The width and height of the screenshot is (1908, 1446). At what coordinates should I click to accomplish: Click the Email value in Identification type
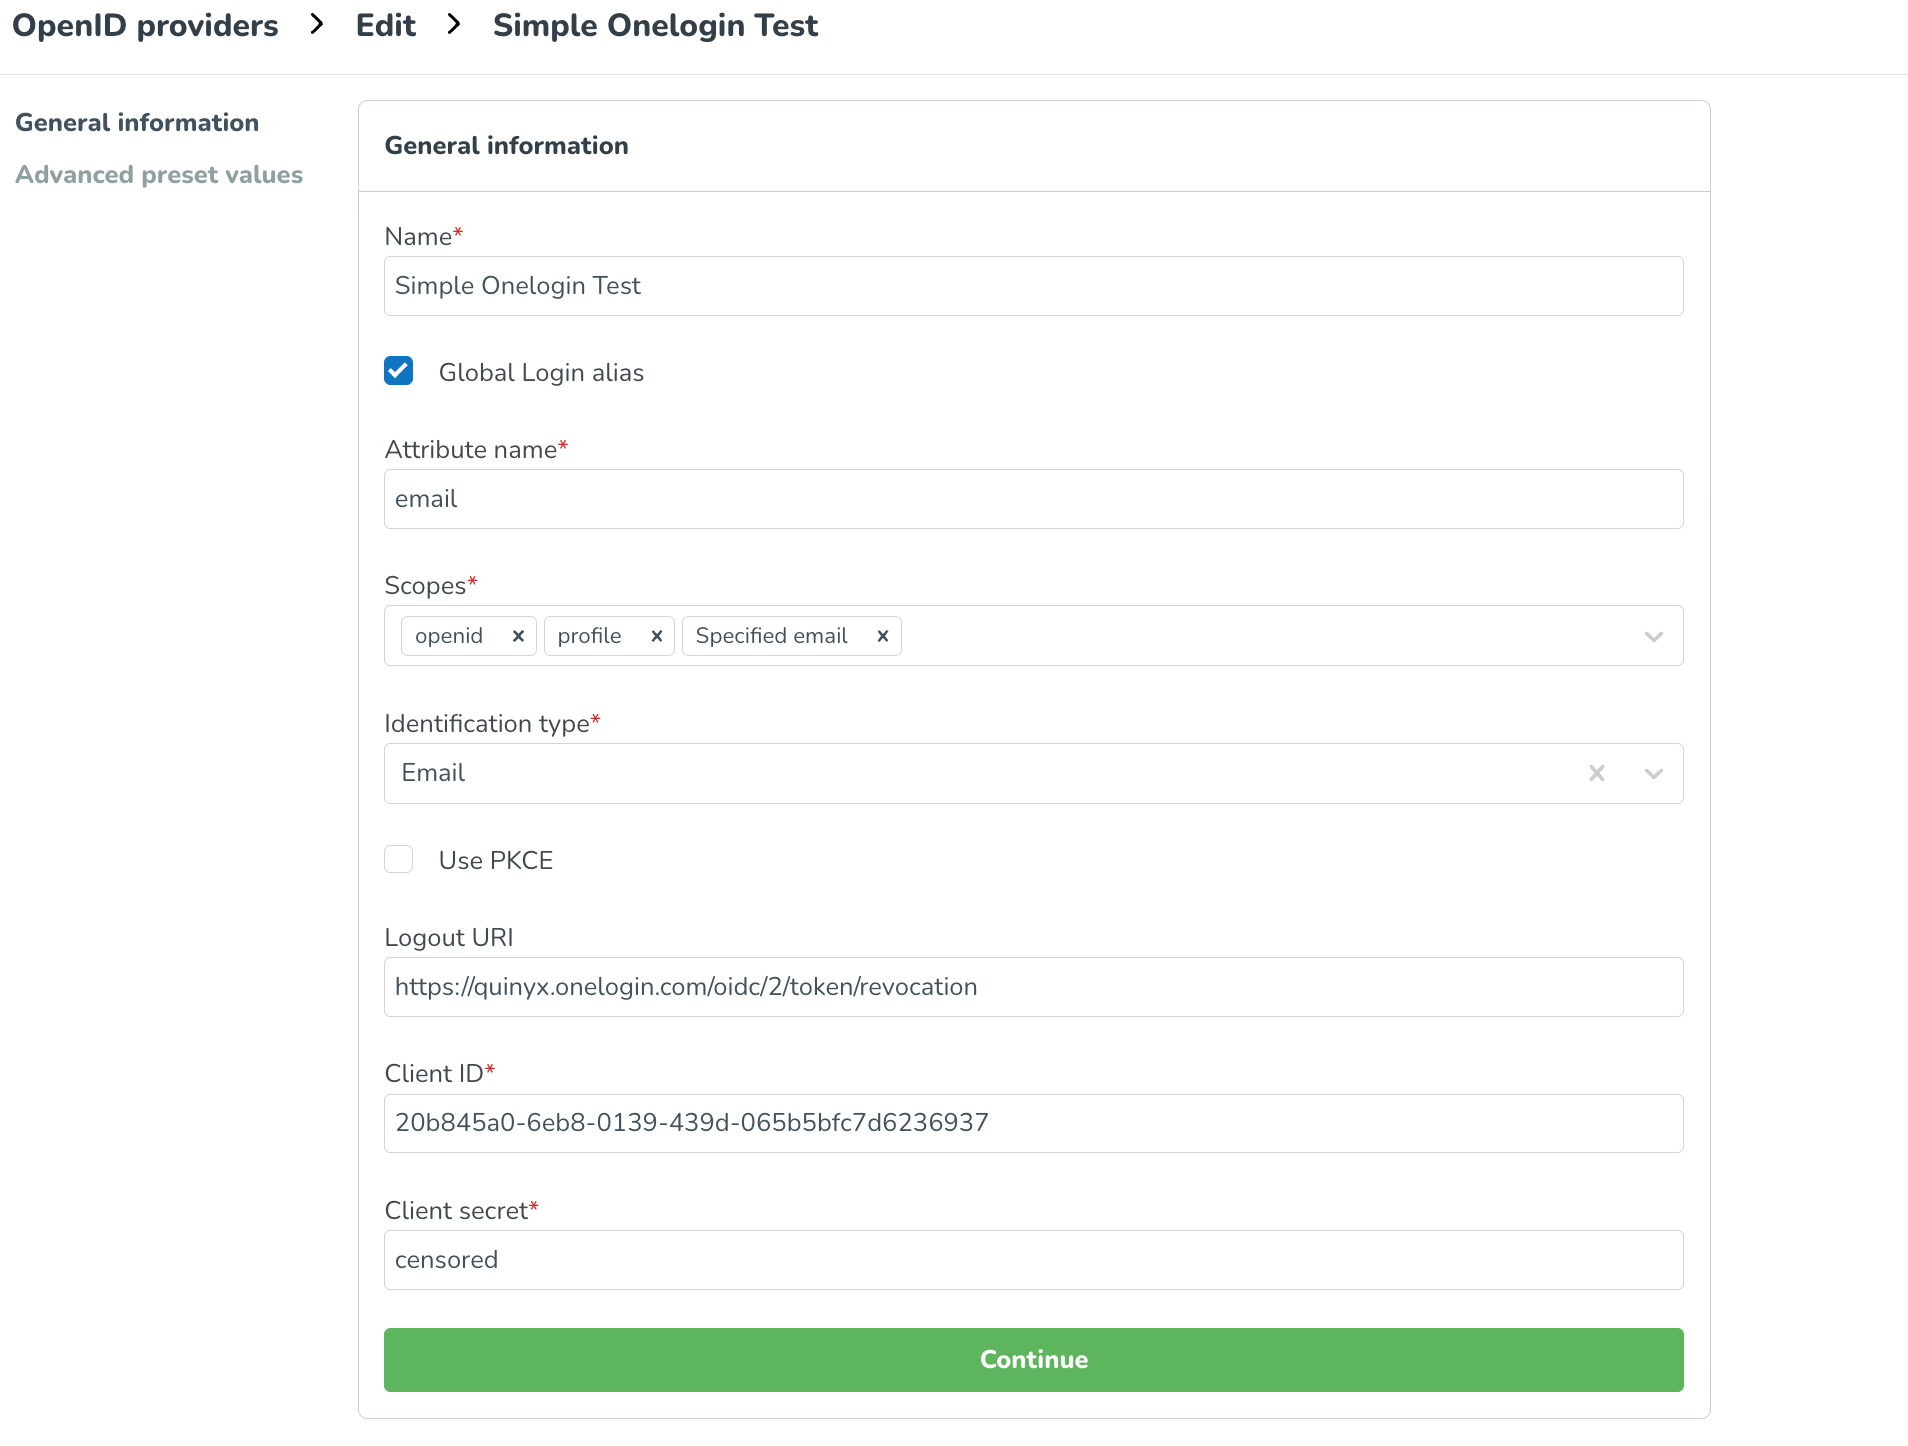tap(433, 773)
